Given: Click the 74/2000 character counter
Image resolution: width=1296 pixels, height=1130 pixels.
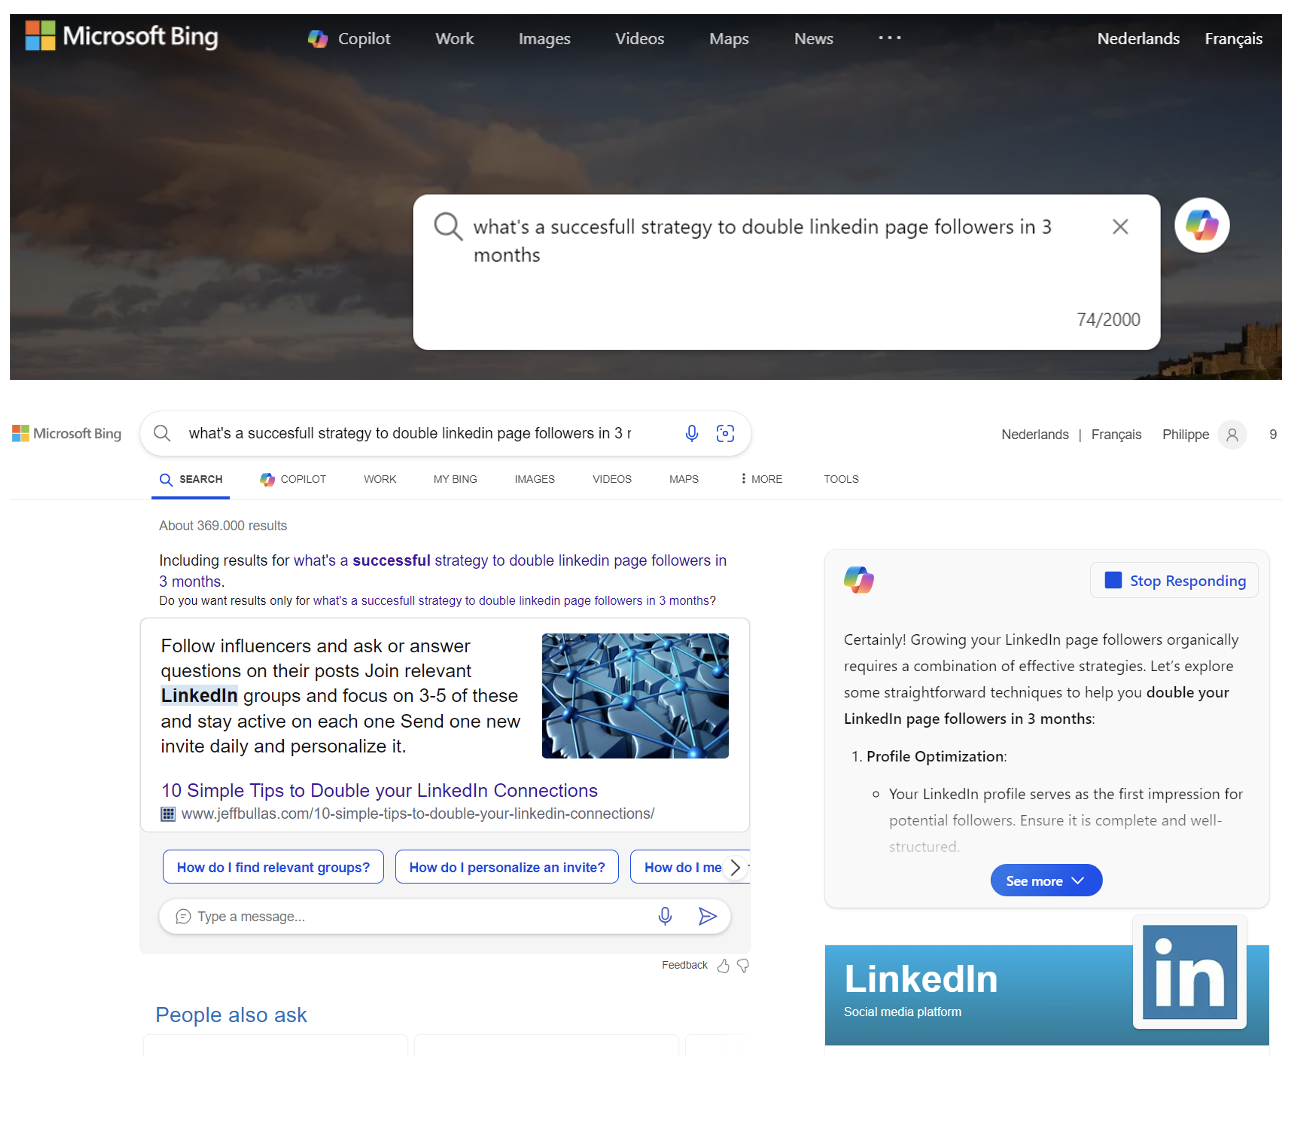Looking at the screenshot, I should (1108, 319).
